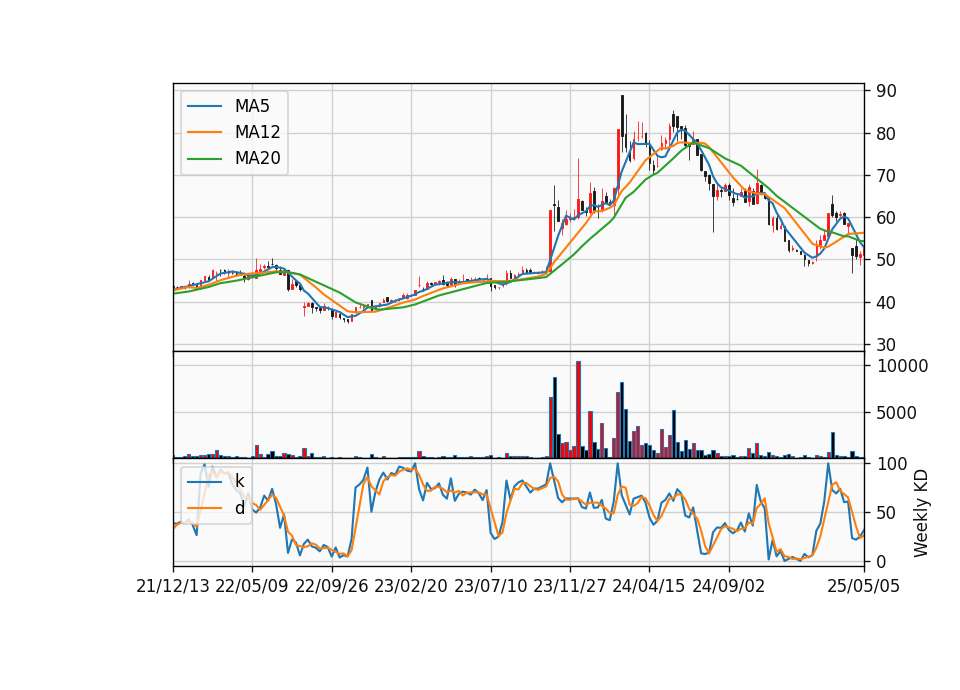
Task: Click the green MA20 legend line sample
Action: [204, 158]
